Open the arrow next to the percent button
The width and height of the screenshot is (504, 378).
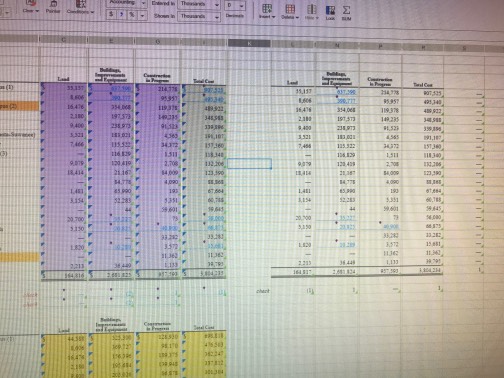pos(142,15)
